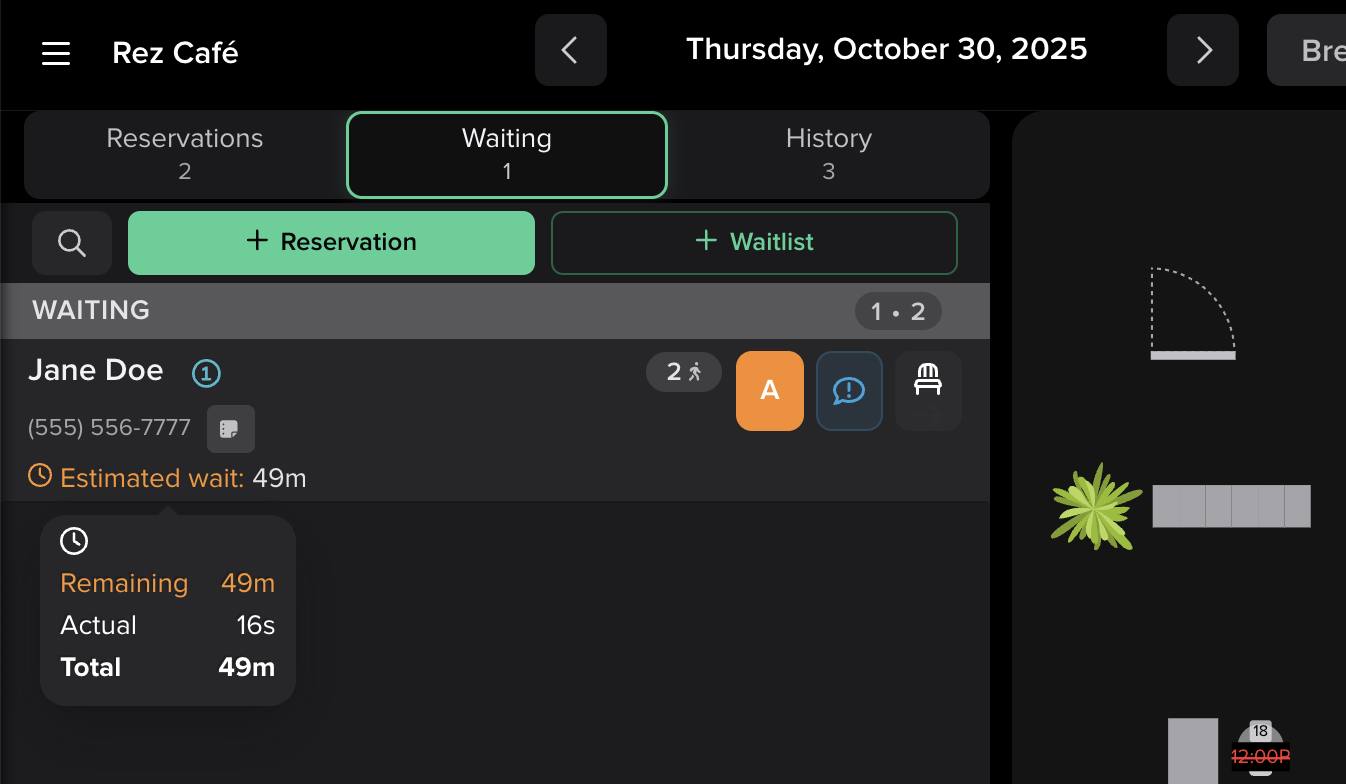Screen dimensions: 1346x784
Task: Click the clock icon by Estimated wait
Action: tap(40, 475)
